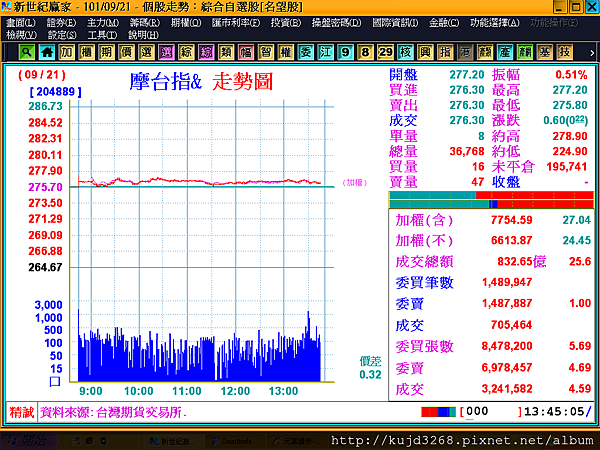Go to the home icon in toolbar
The image size is (600, 450).
(x=47, y=52)
